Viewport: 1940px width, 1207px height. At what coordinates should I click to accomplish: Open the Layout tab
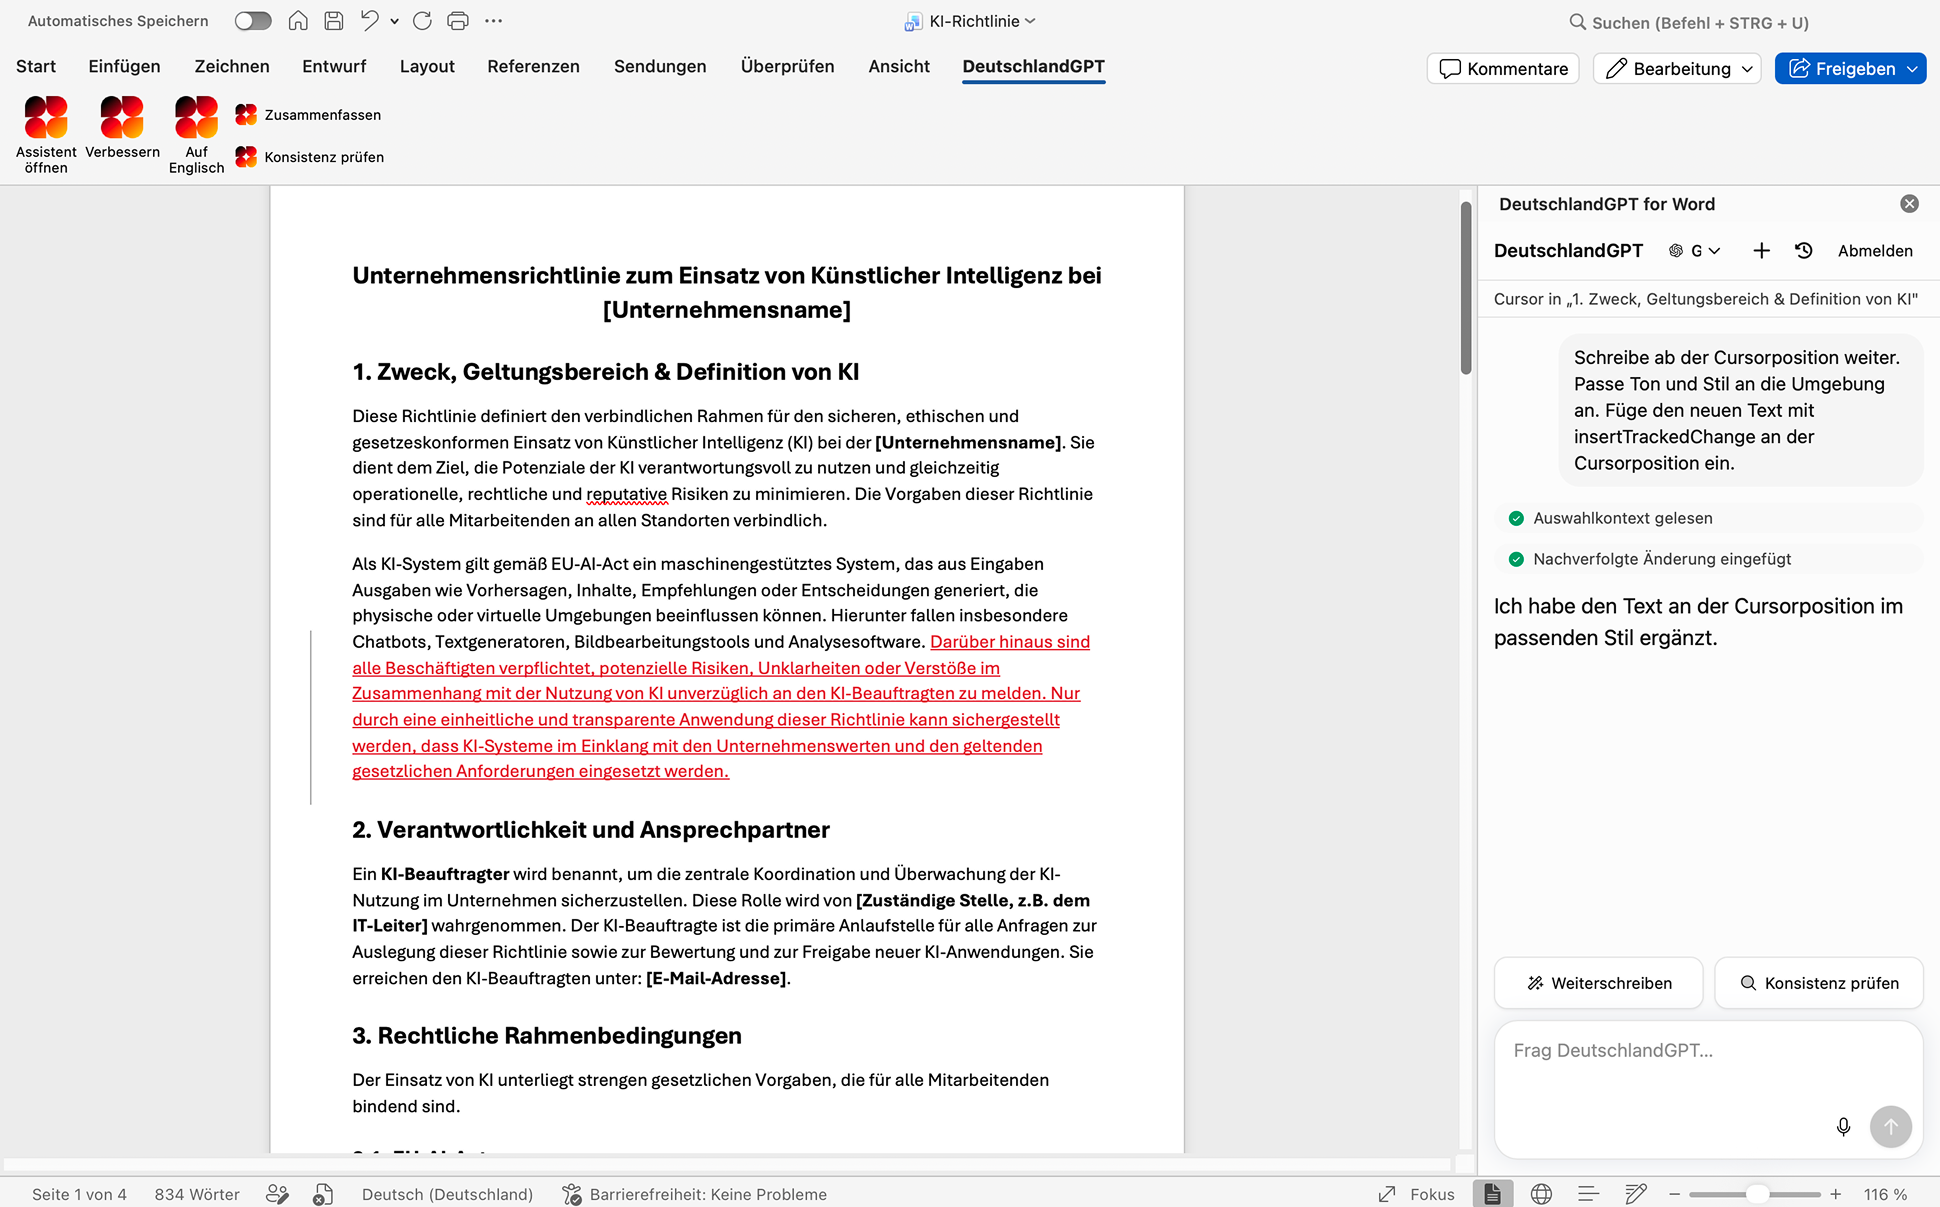[x=427, y=66]
